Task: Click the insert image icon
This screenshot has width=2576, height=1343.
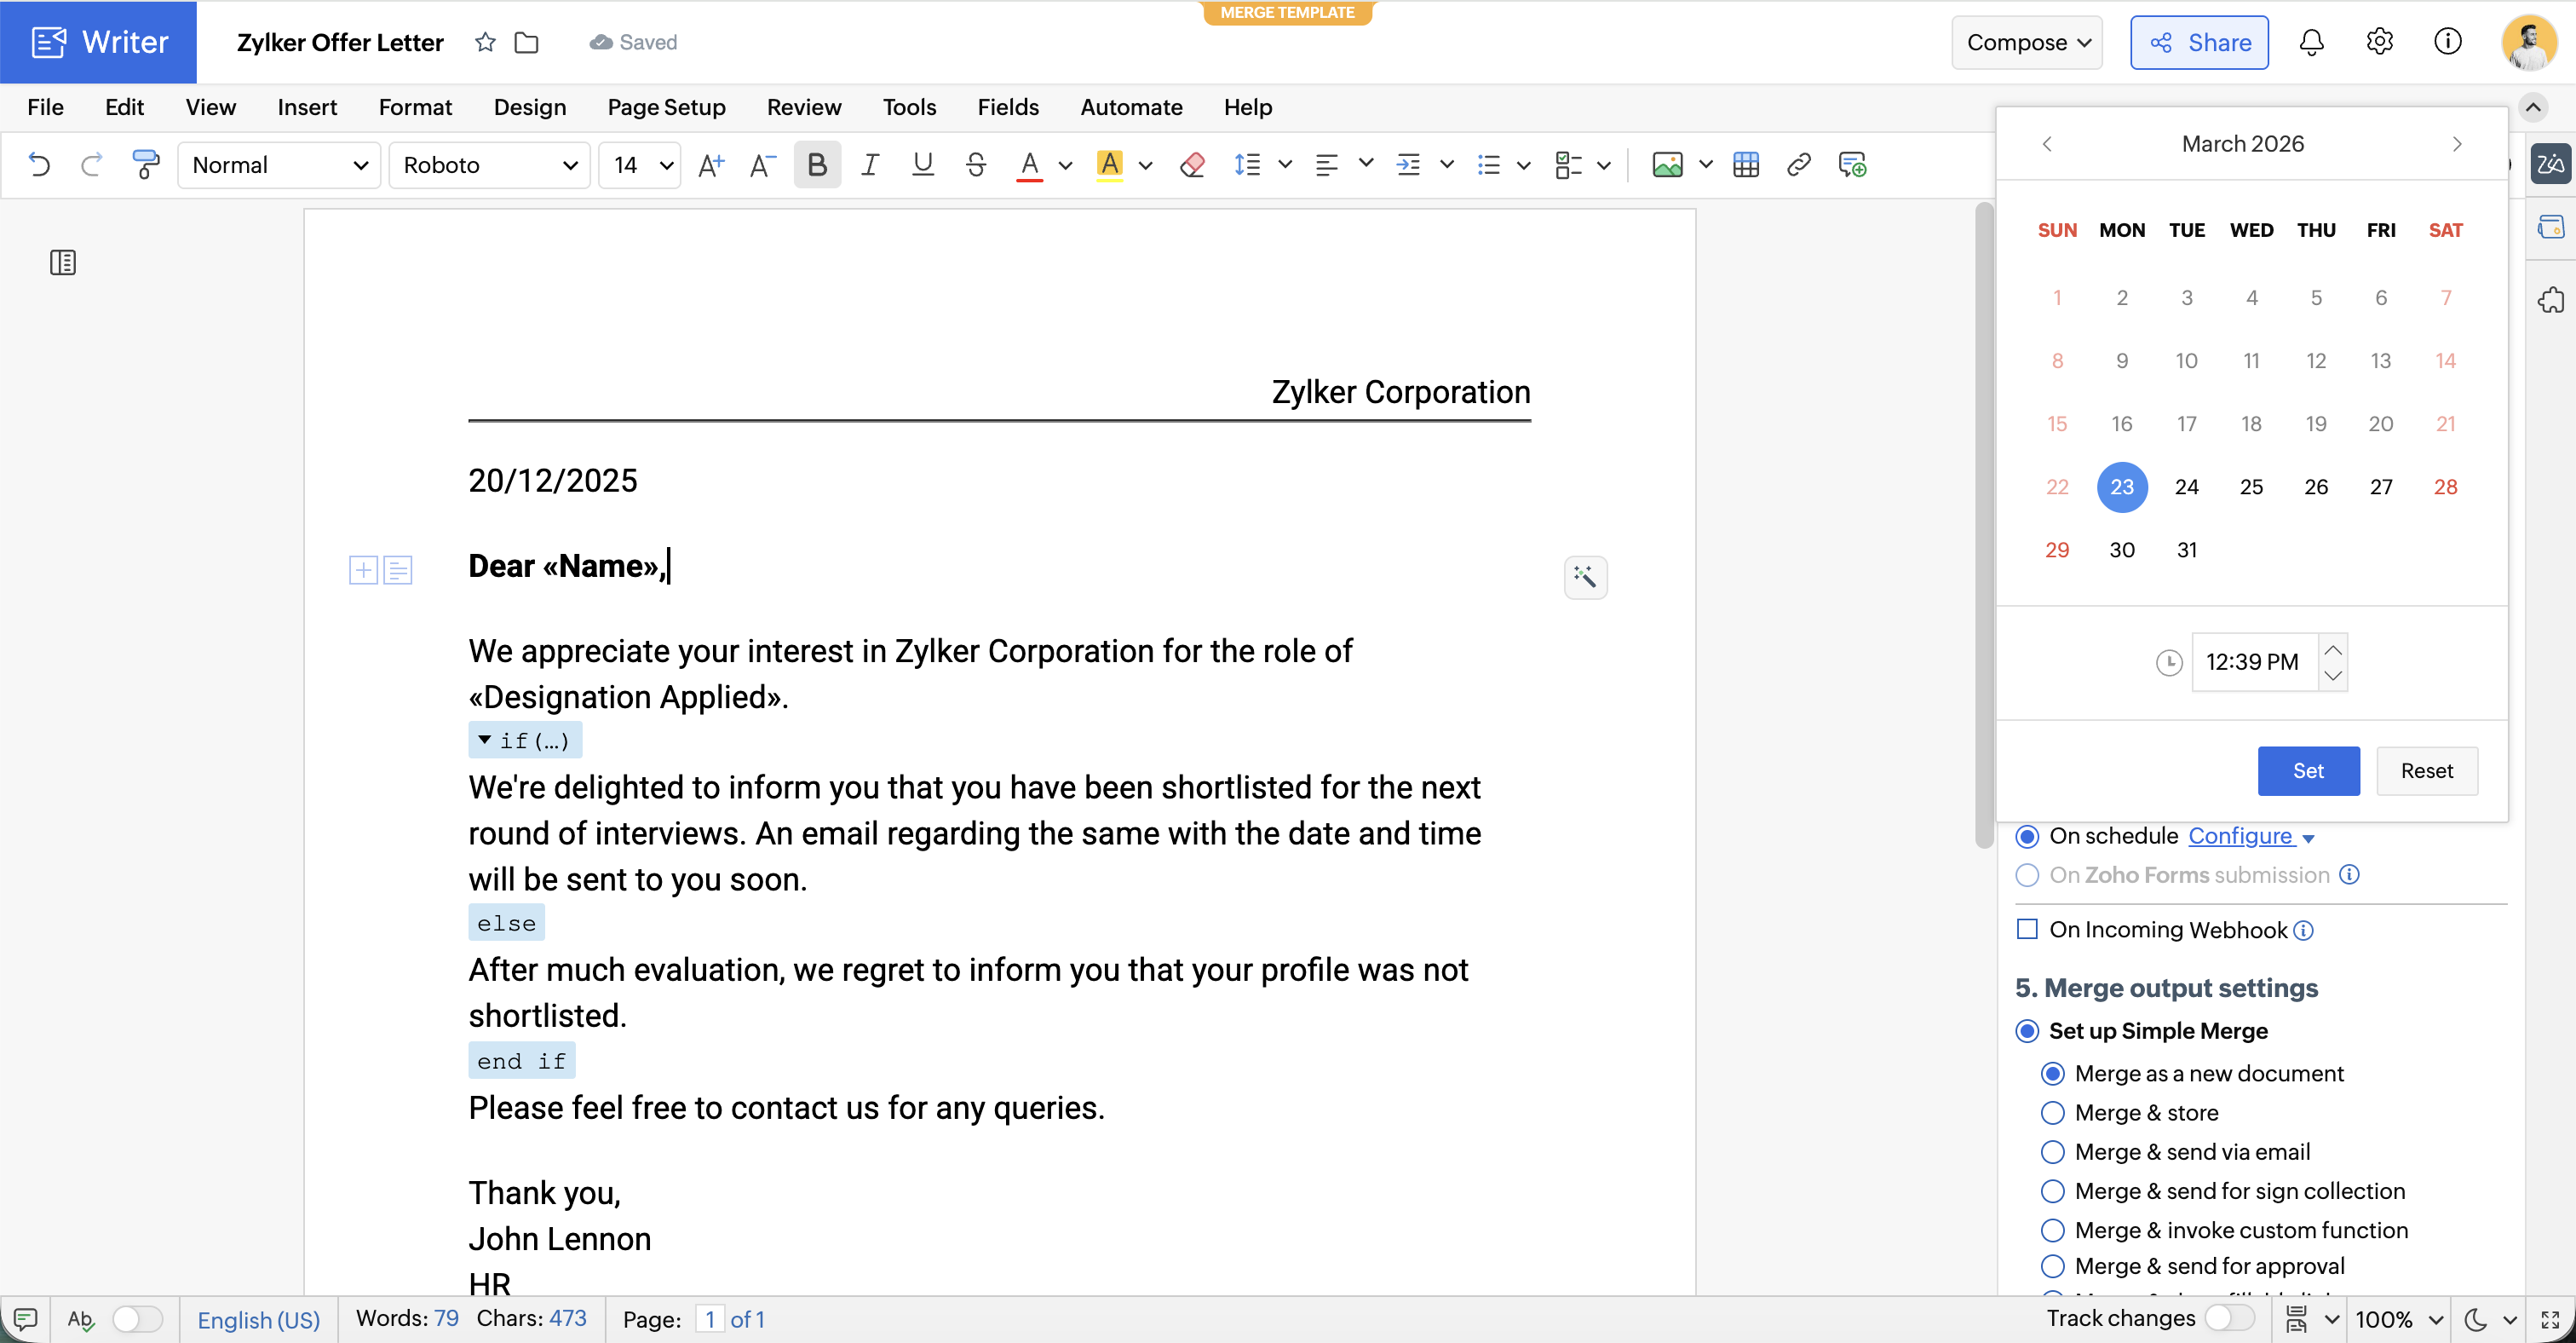Action: point(1667,164)
